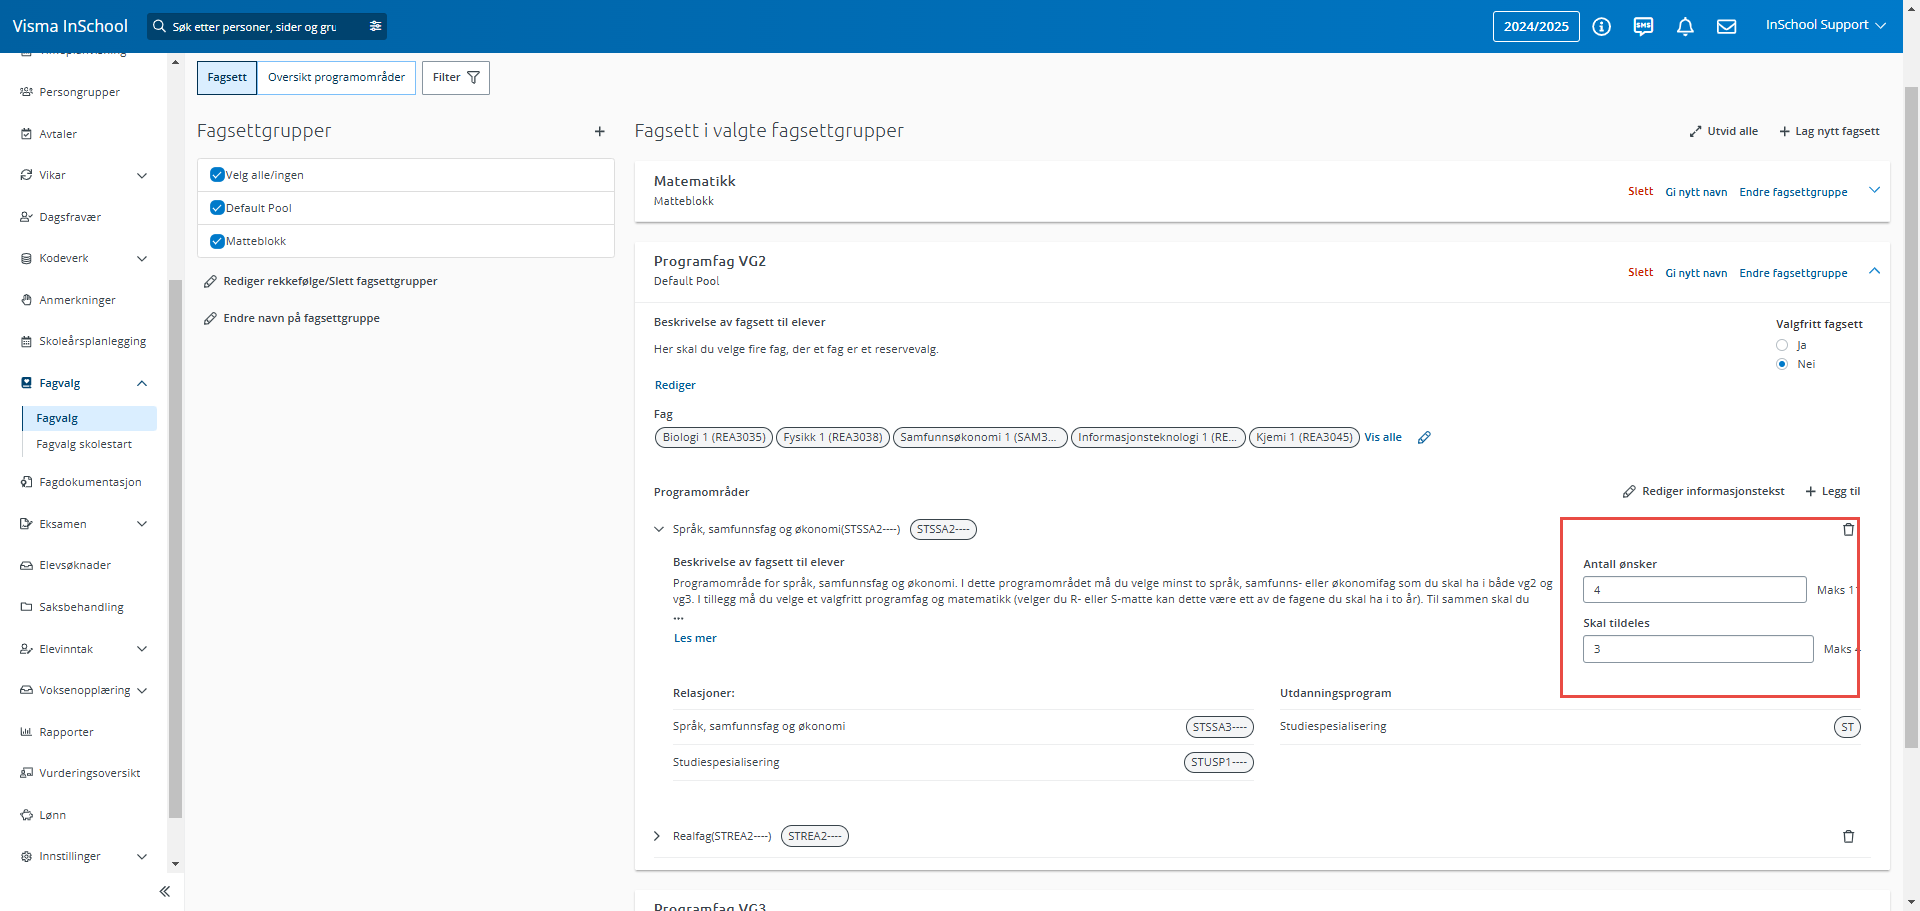Screen dimensions: 1920x911
Task: Open the mail envelope icon
Action: [x=1726, y=27]
